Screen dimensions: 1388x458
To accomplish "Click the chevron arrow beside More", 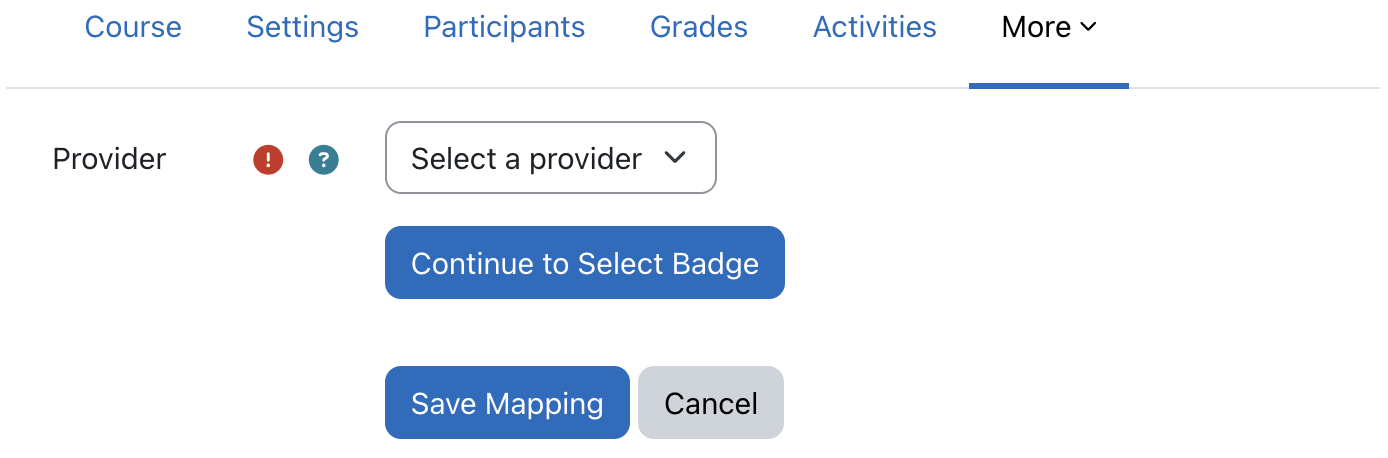I will pos(1089,28).
